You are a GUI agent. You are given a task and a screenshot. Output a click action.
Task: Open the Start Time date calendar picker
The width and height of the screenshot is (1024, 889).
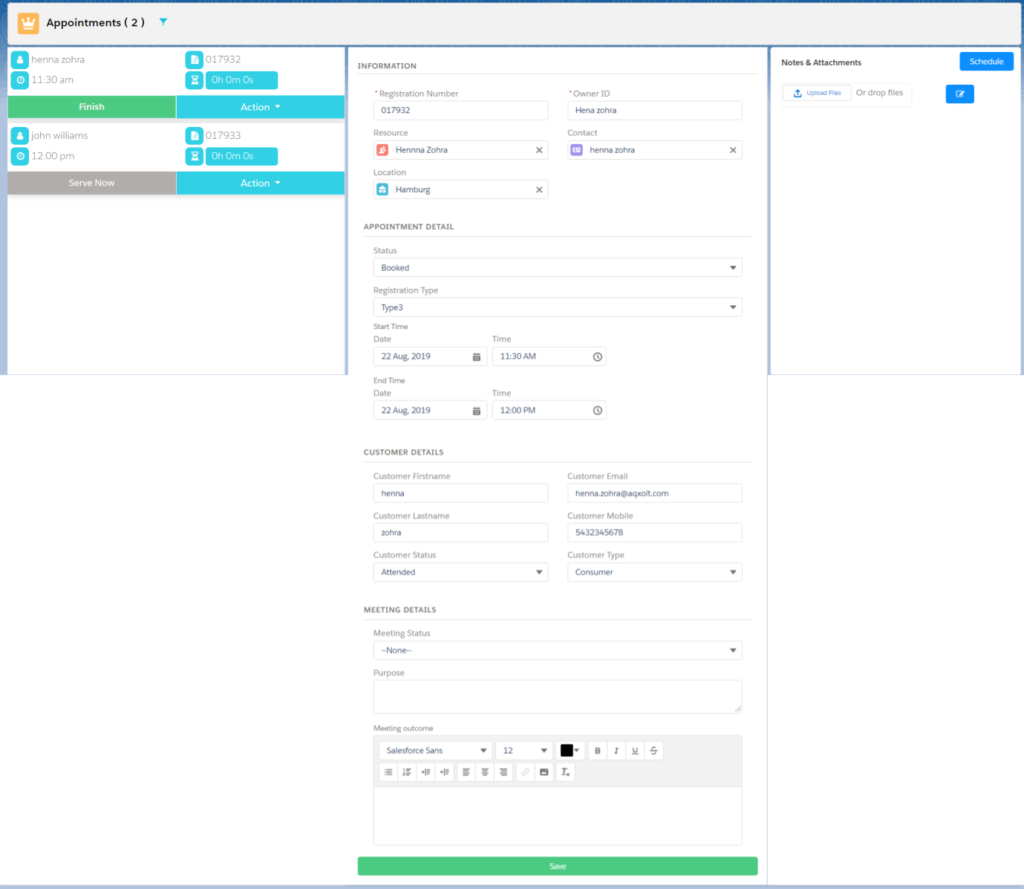click(477, 356)
